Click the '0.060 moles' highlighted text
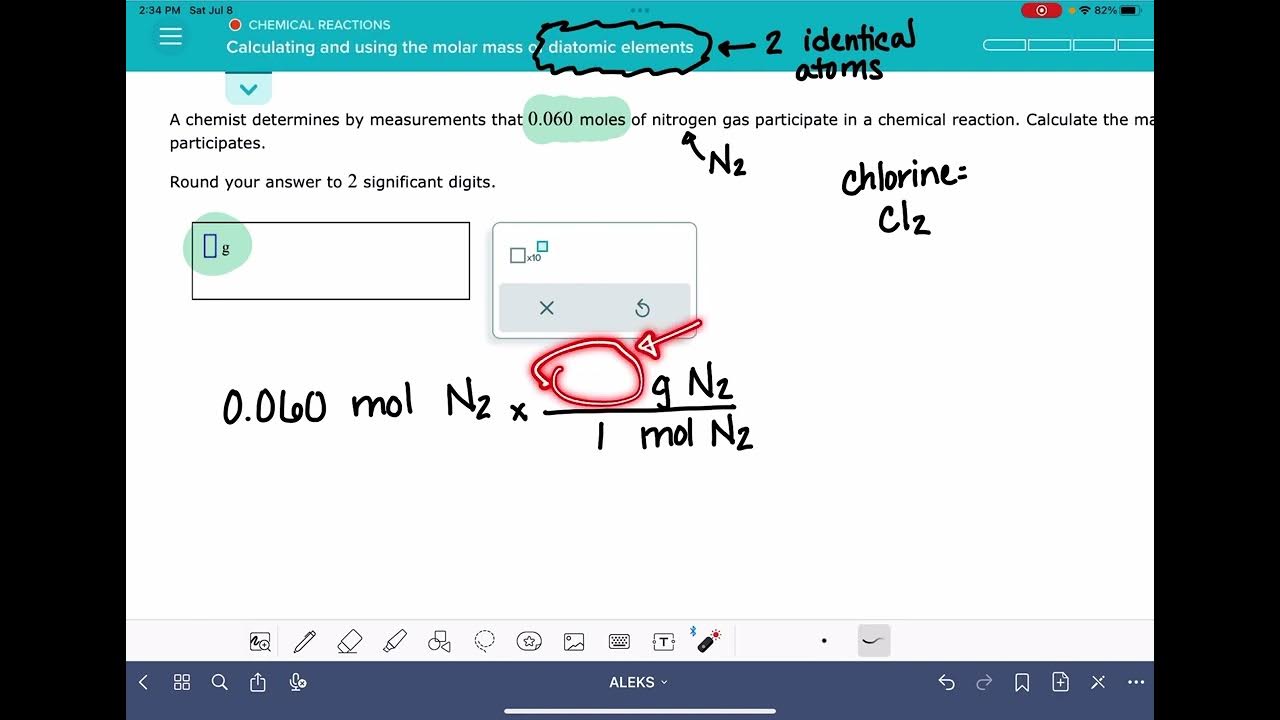The height and width of the screenshot is (720, 1280). click(577, 119)
